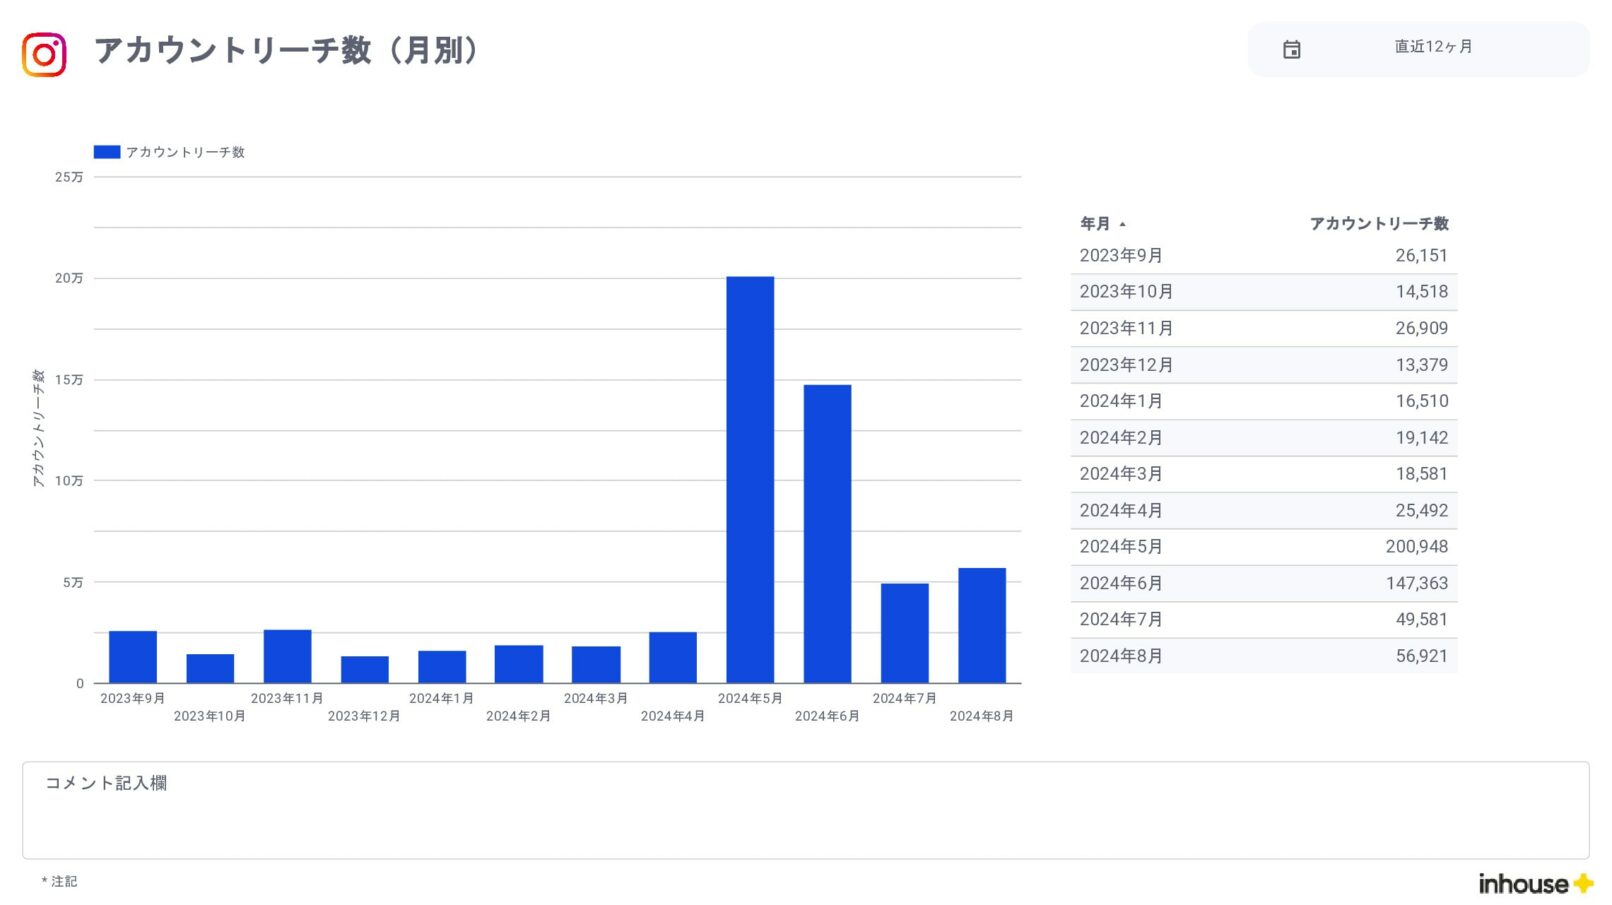1612x905 pixels.
Task: Click the 147,363 value in table
Action: click(x=1416, y=583)
